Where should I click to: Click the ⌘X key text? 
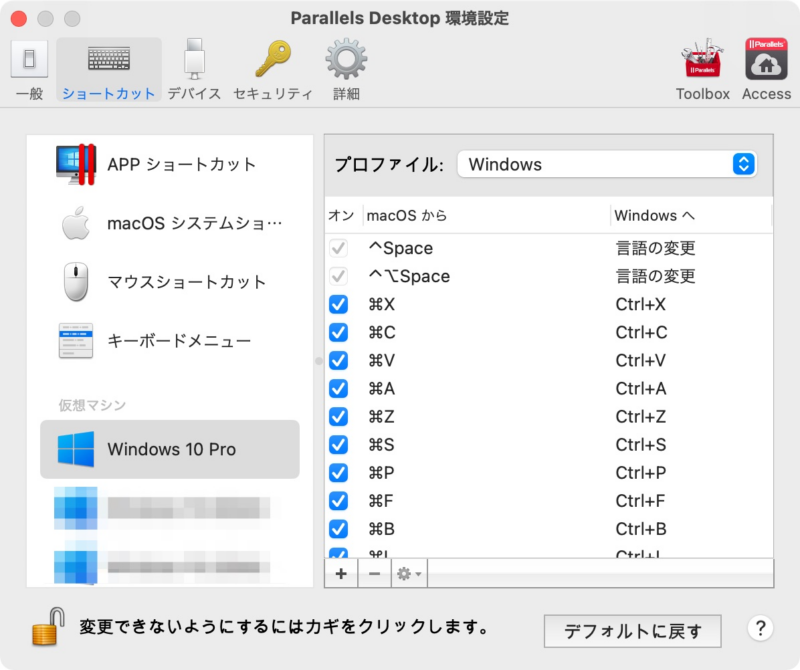point(382,305)
